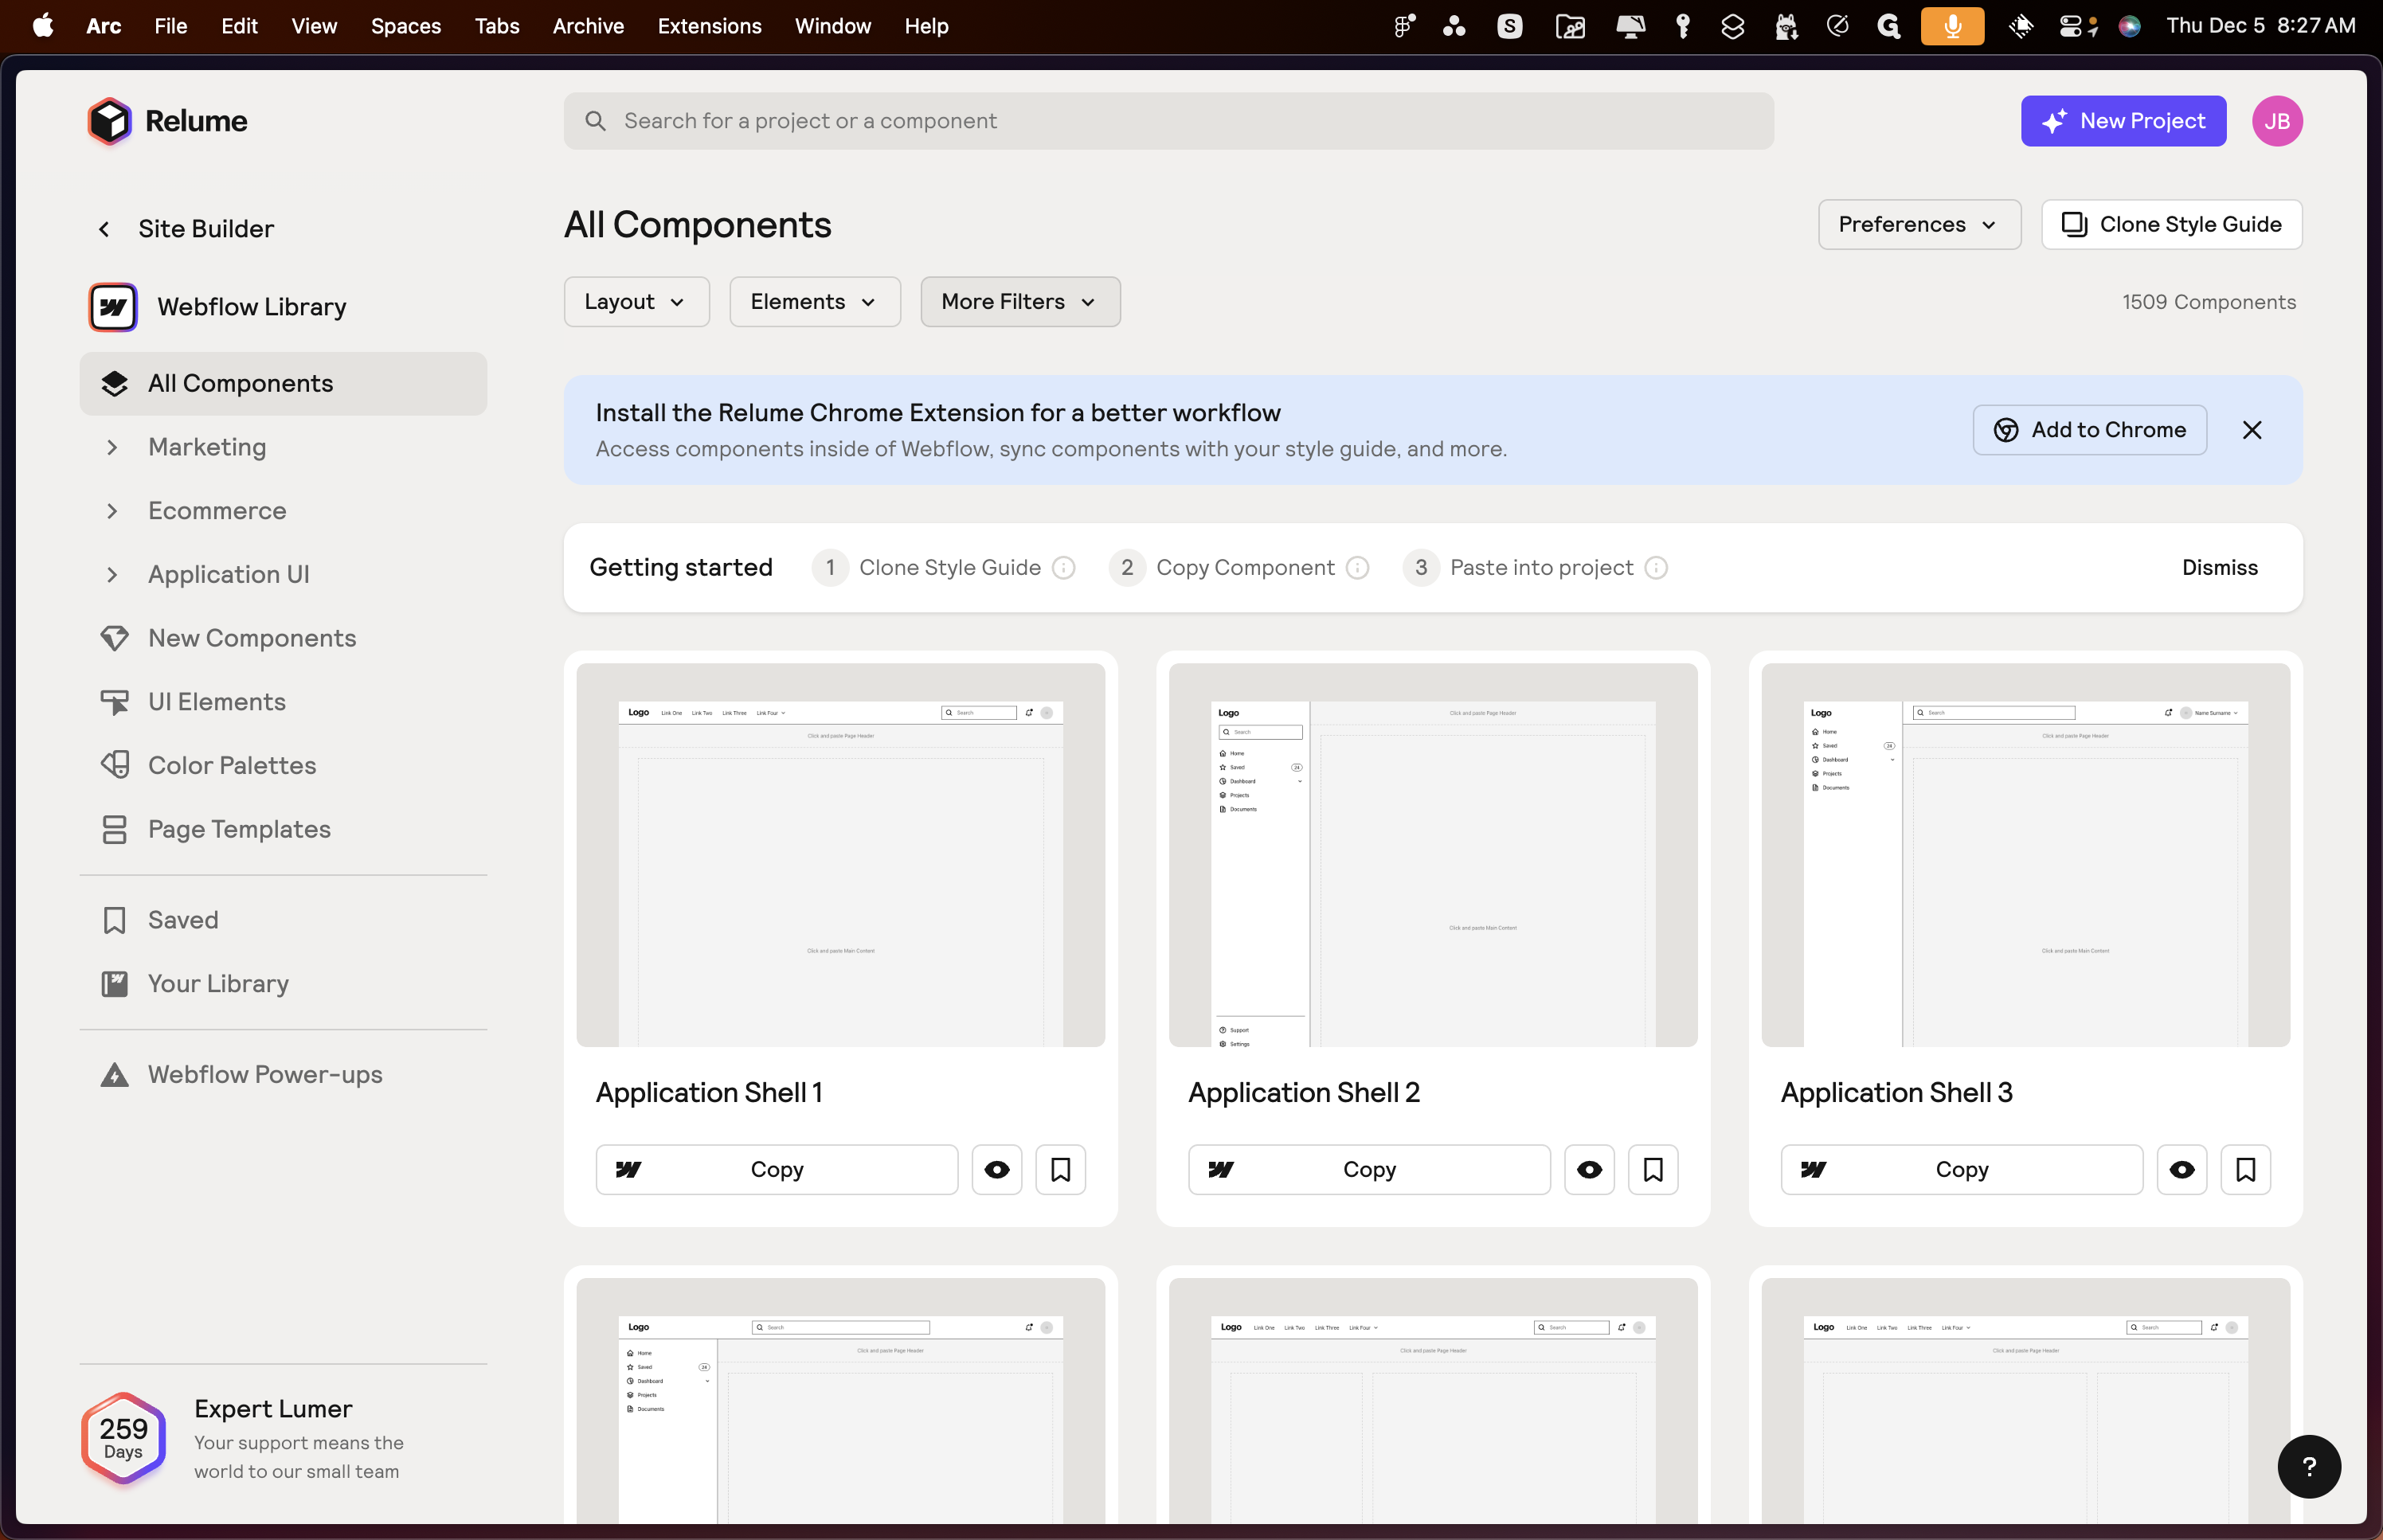The image size is (2383, 1540).
Task: Click the Saved bookmark icon in sidebar
Action: (115, 920)
